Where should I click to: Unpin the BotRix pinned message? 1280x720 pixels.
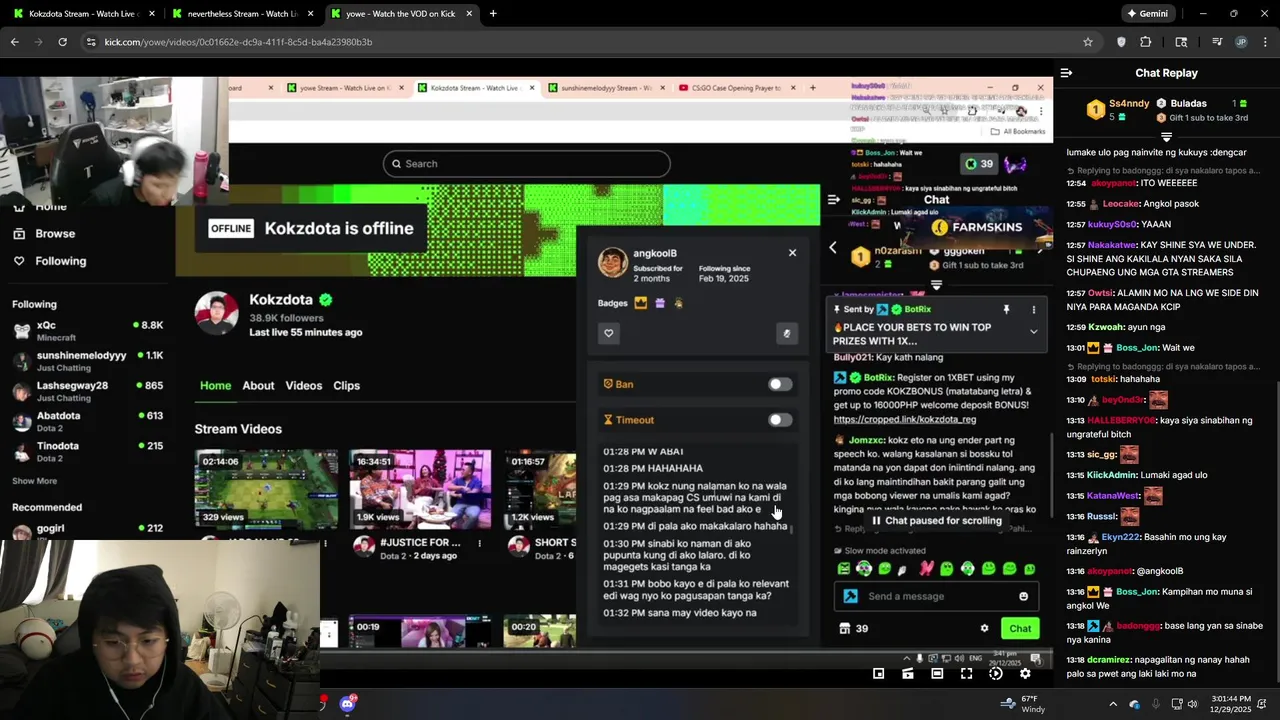[x=1006, y=310]
